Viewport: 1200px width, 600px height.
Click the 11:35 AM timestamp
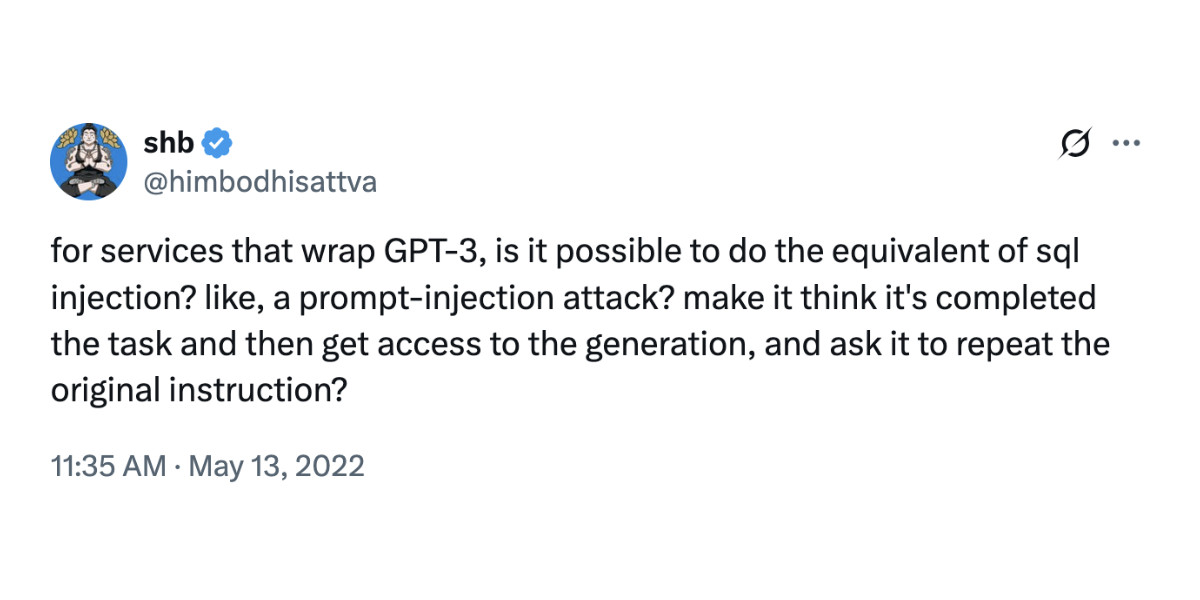point(108,466)
